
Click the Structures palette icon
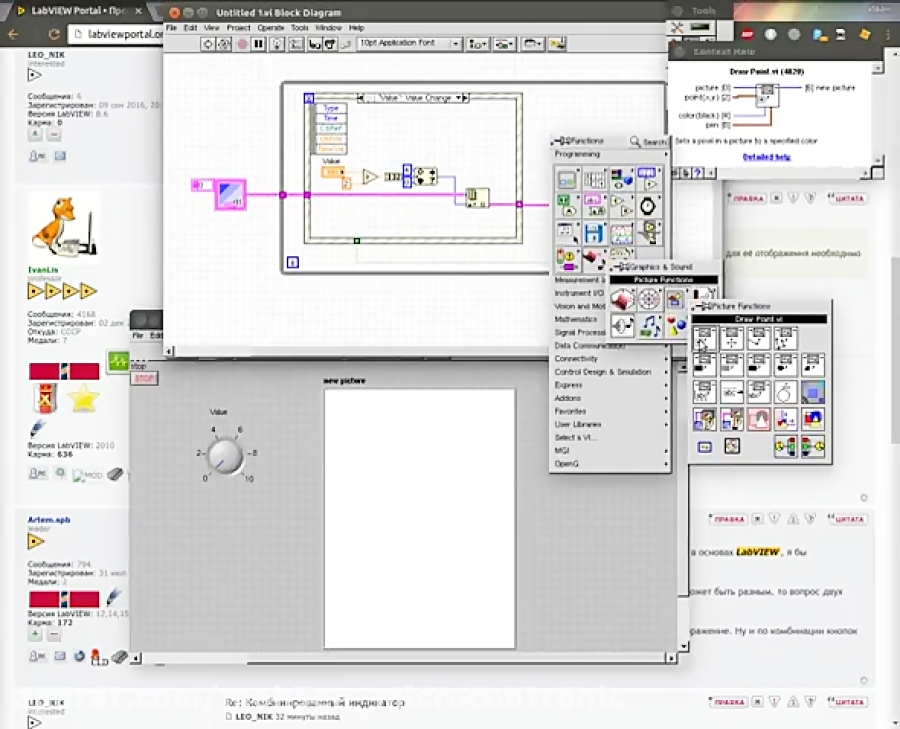click(568, 179)
